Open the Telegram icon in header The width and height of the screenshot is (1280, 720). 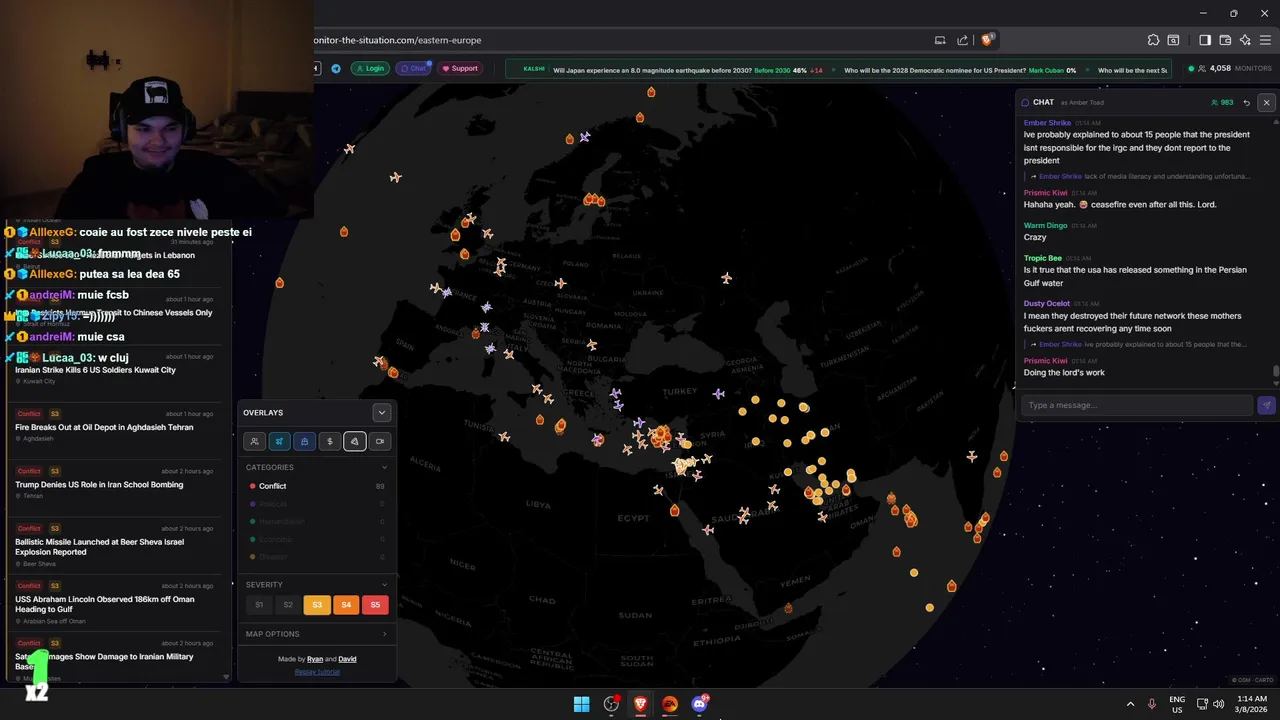[x=336, y=68]
